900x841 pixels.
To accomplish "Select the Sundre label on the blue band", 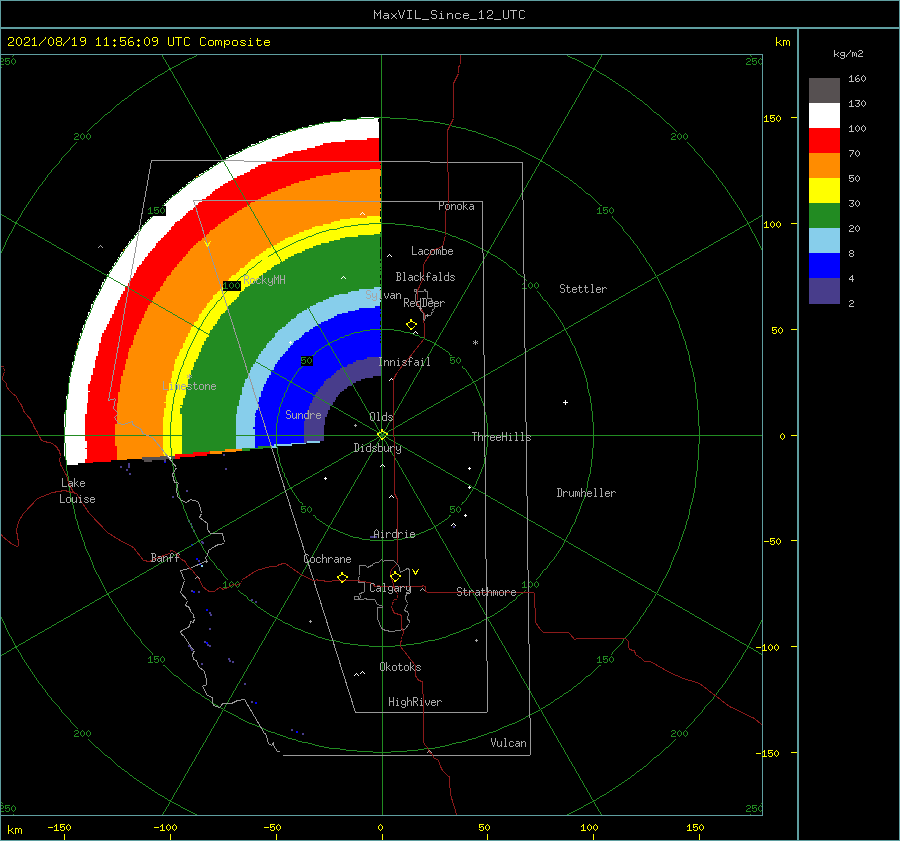I will (x=304, y=414).
